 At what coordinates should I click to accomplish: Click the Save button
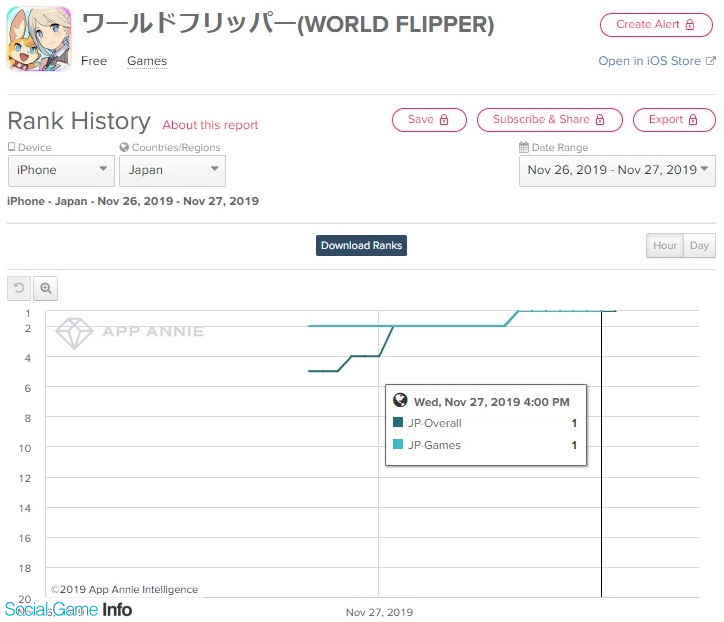pyautogui.click(x=429, y=120)
